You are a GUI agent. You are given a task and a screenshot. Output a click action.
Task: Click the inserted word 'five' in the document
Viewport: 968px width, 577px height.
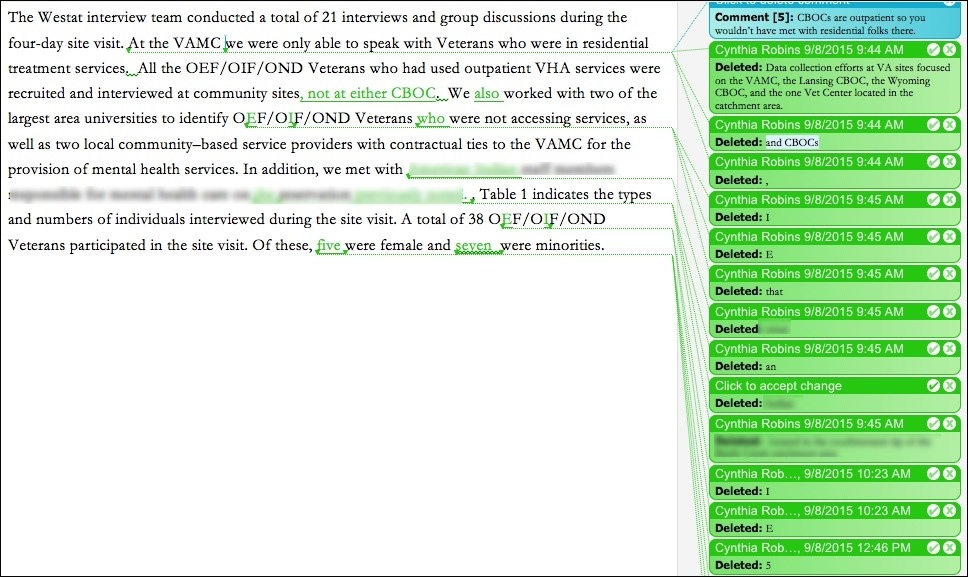pyautogui.click(x=329, y=245)
